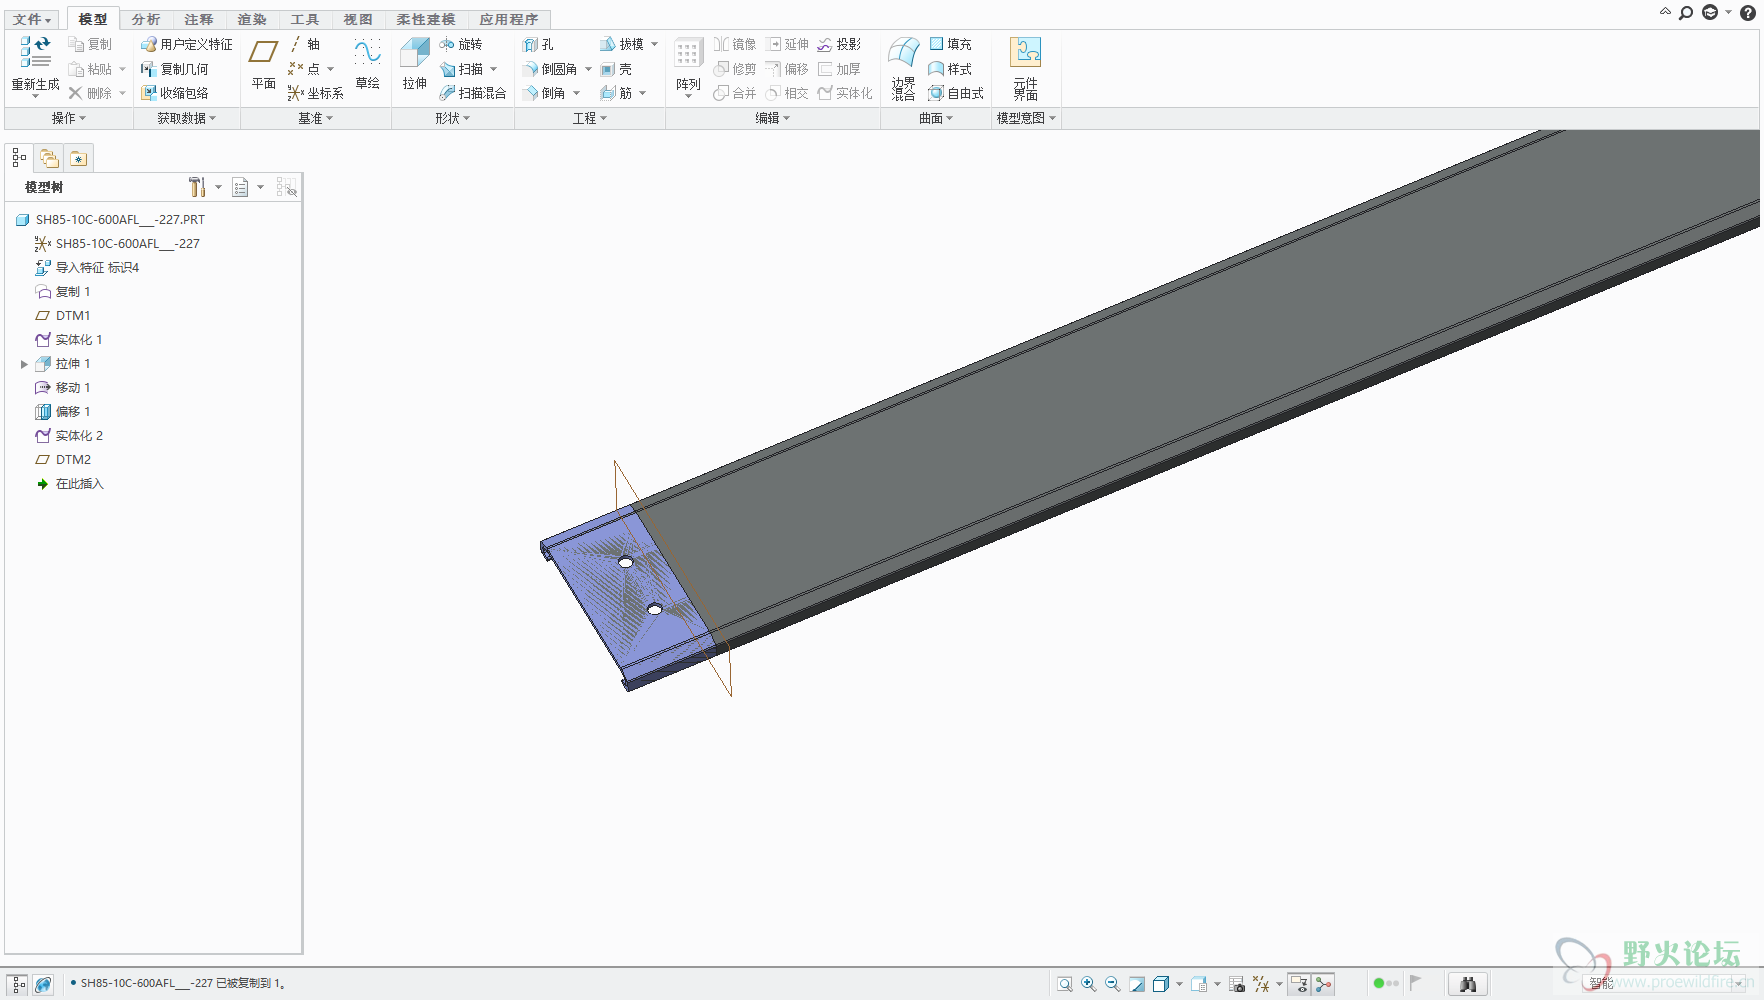Switch to the 应用程序 tab
This screenshot has width=1764, height=1000.
click(509, 19)
